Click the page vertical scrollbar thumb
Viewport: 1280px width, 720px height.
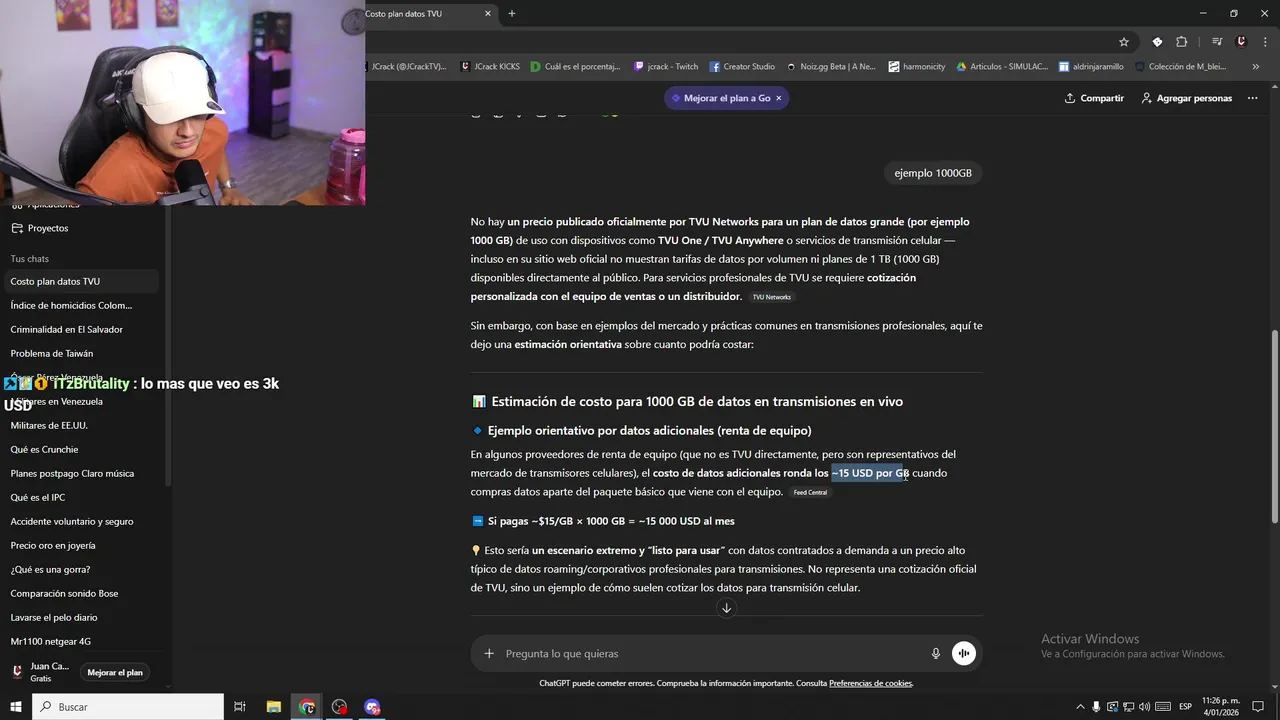1274,427
